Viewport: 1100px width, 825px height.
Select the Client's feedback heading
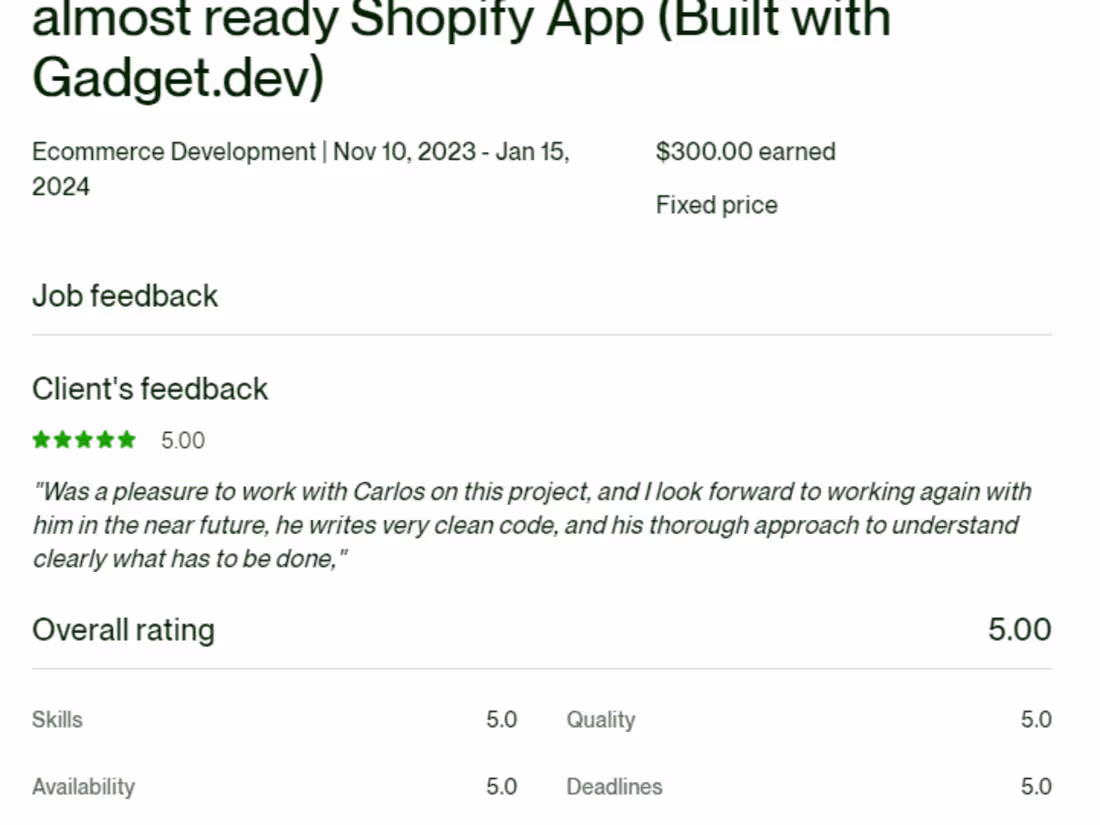coord(149,389)
